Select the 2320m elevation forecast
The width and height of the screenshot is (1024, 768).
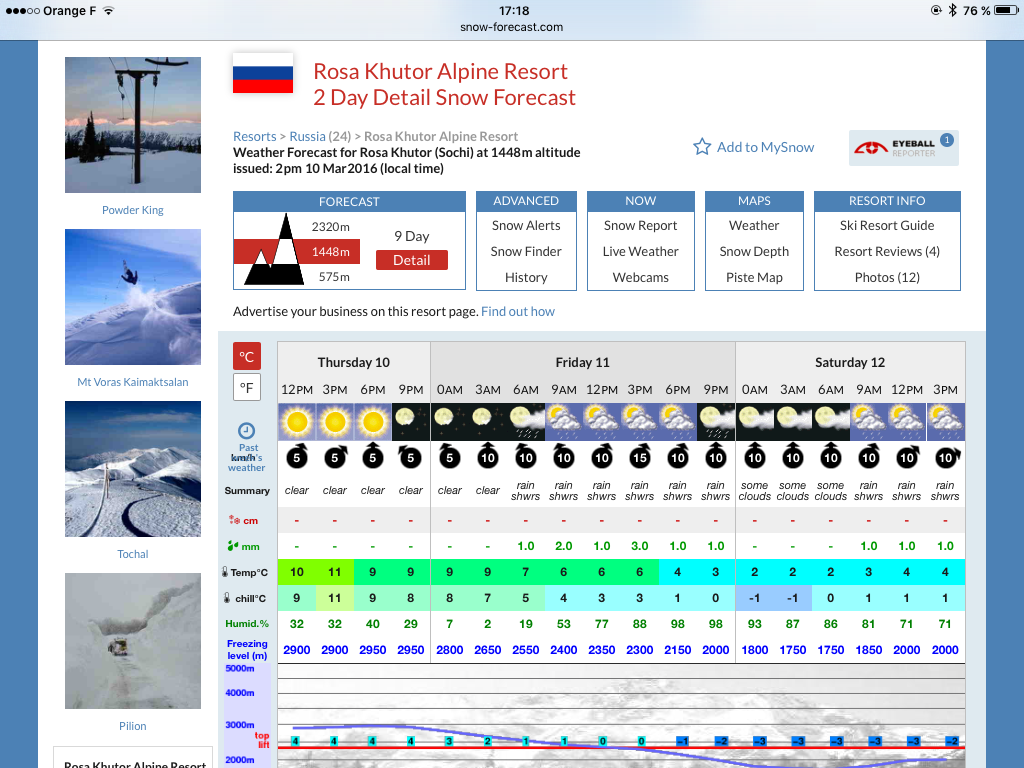[x=330, y=227]
